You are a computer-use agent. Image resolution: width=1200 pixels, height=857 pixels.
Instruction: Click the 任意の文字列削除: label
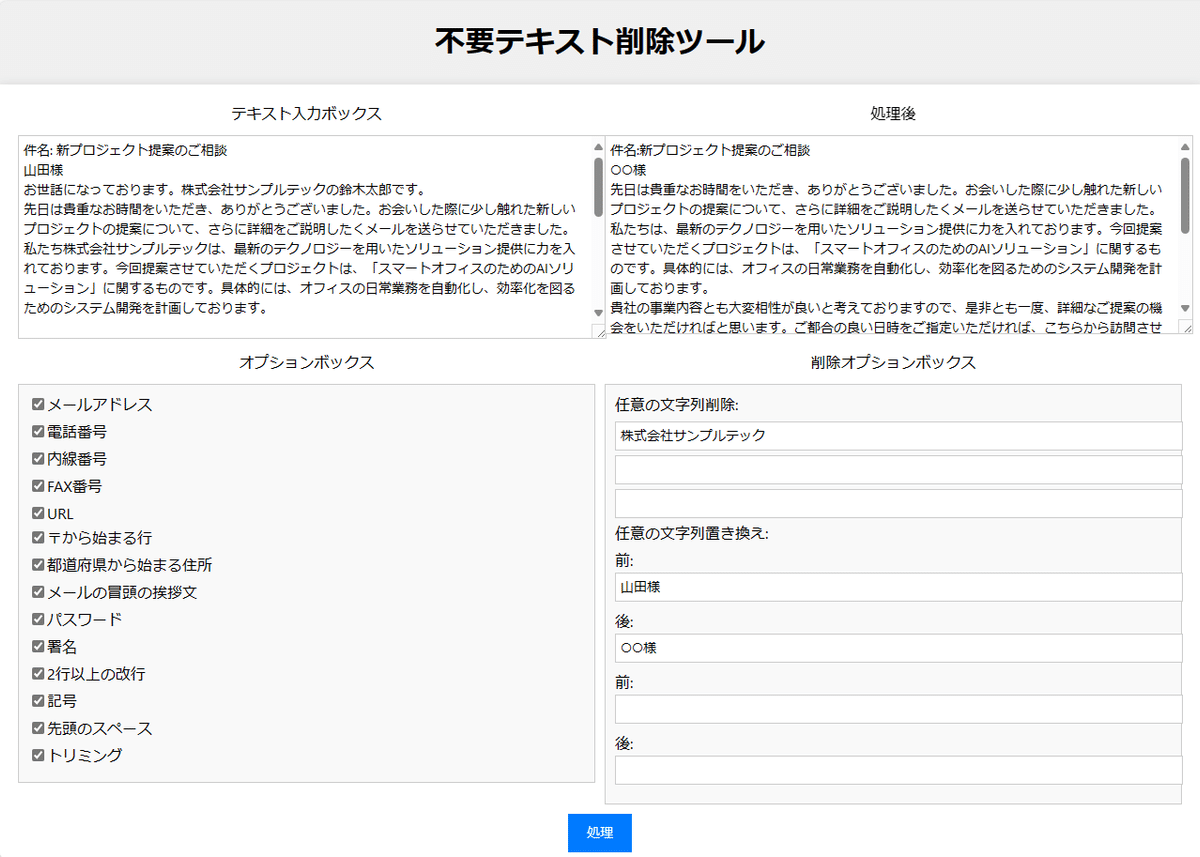click(677, 404)
